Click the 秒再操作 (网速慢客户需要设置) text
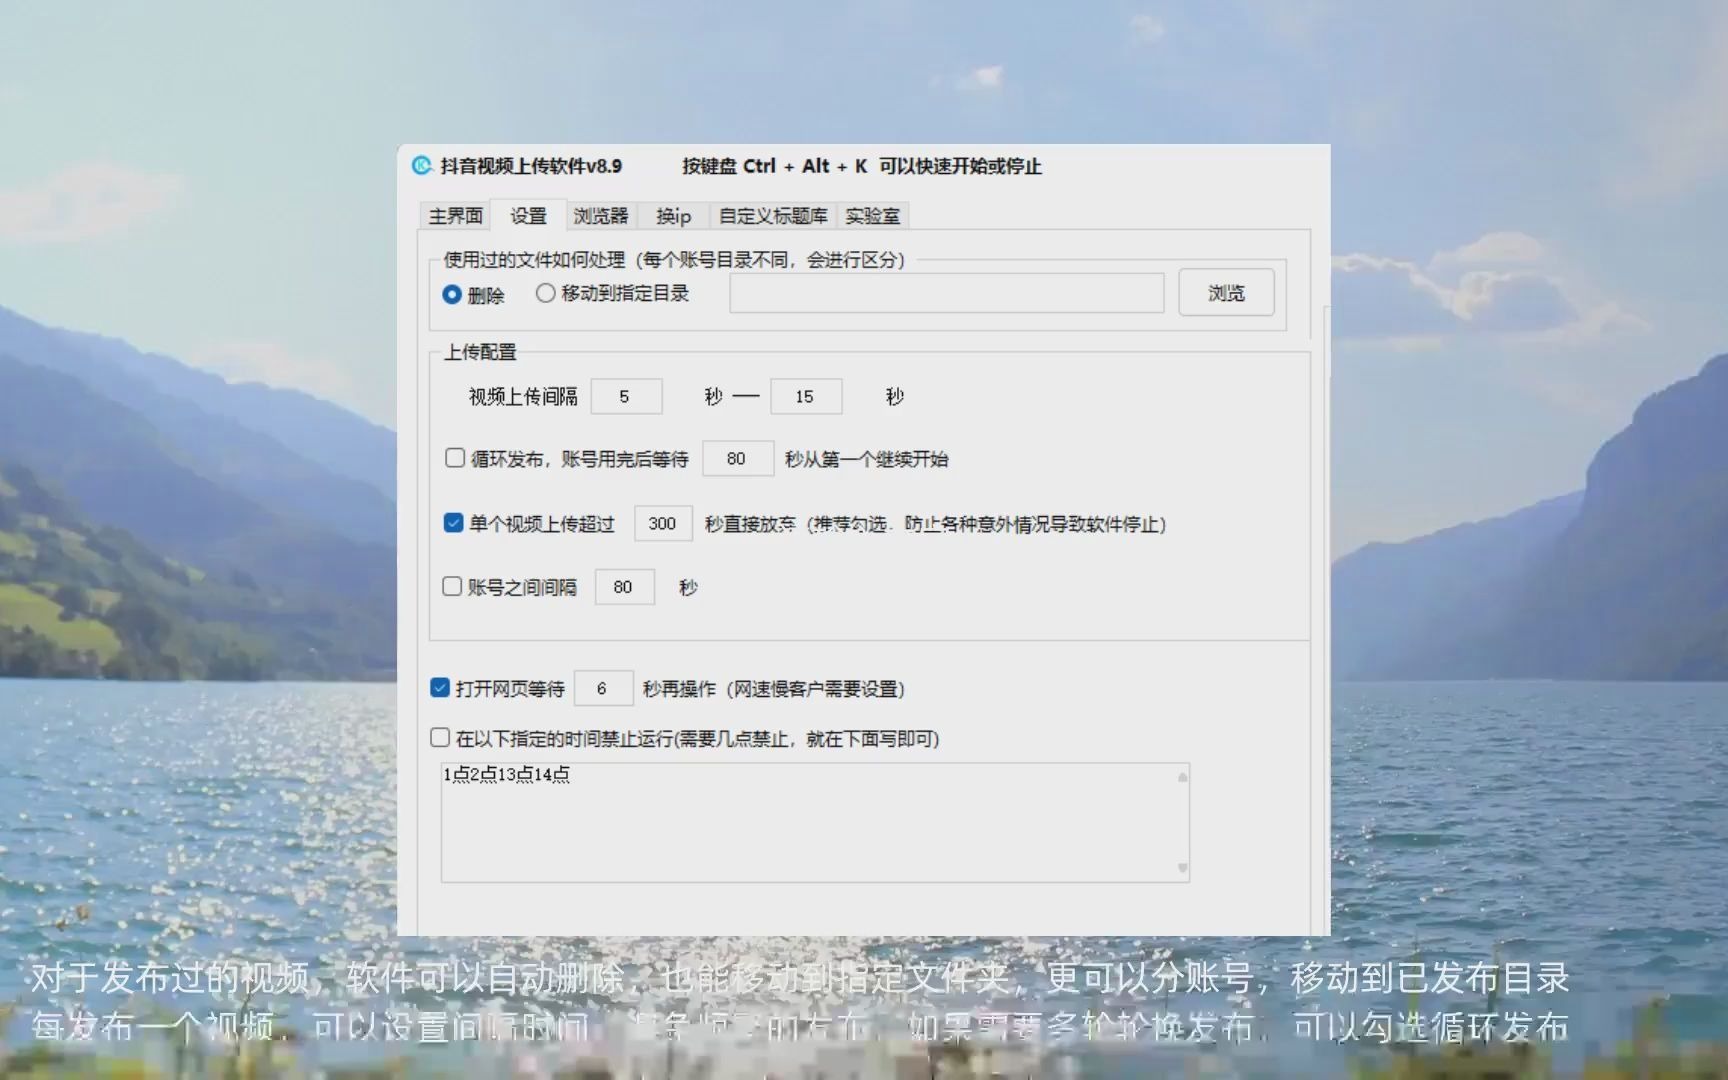The width and height of the screenshot is (1728, 1080). (x=773, y=689)
